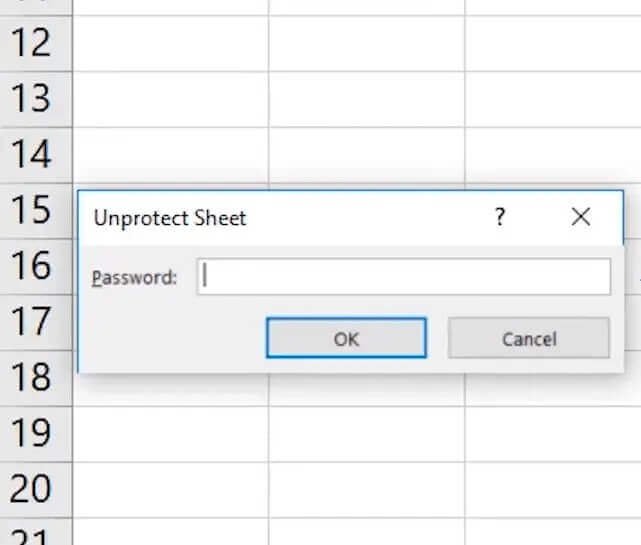Select the partially visible row 21 header
The height and width of the screenshot is (545, 641).
pyautogui.click(x=36, y=532)
